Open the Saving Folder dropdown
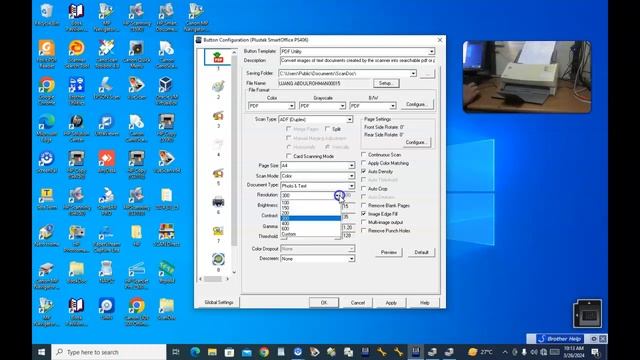This screenshot has width=640, height=360. 413,73
